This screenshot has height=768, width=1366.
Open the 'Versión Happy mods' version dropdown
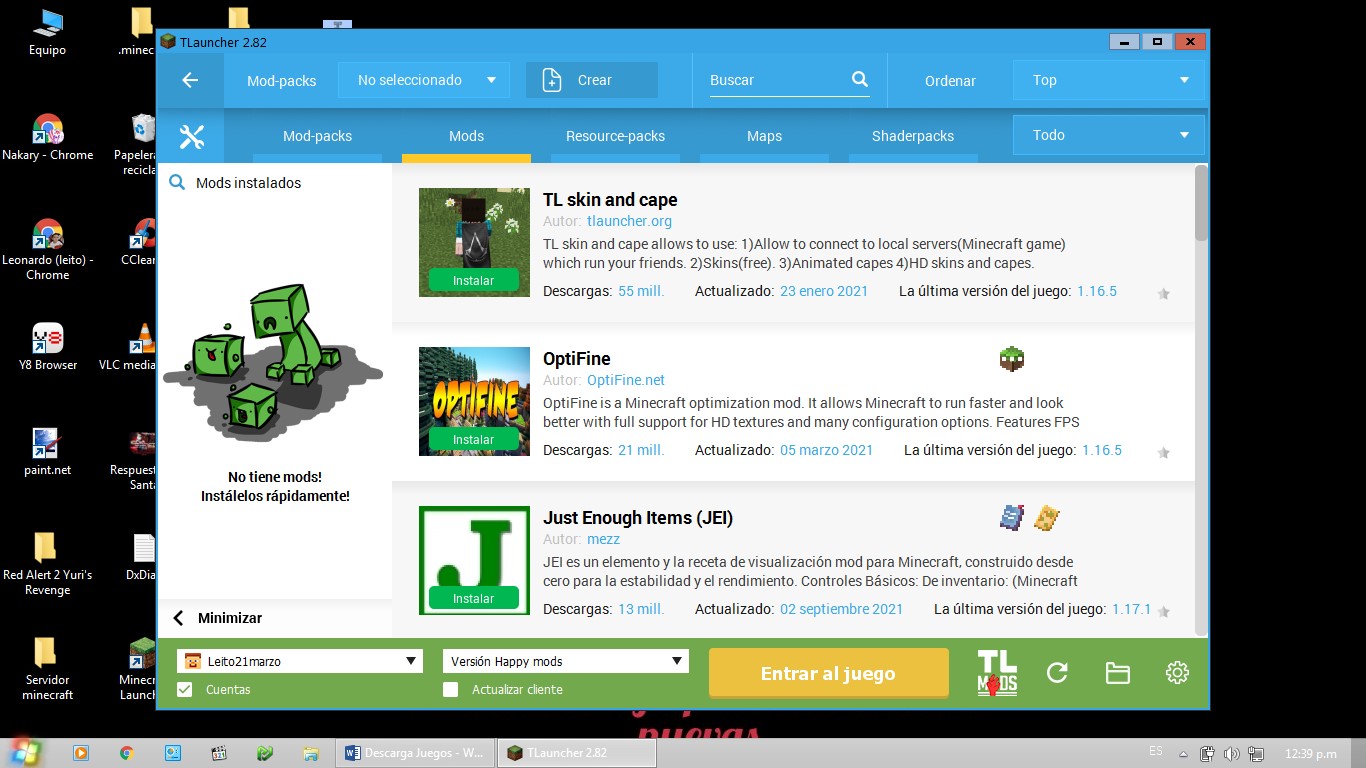pyautogui.click(x=566, y=661)
